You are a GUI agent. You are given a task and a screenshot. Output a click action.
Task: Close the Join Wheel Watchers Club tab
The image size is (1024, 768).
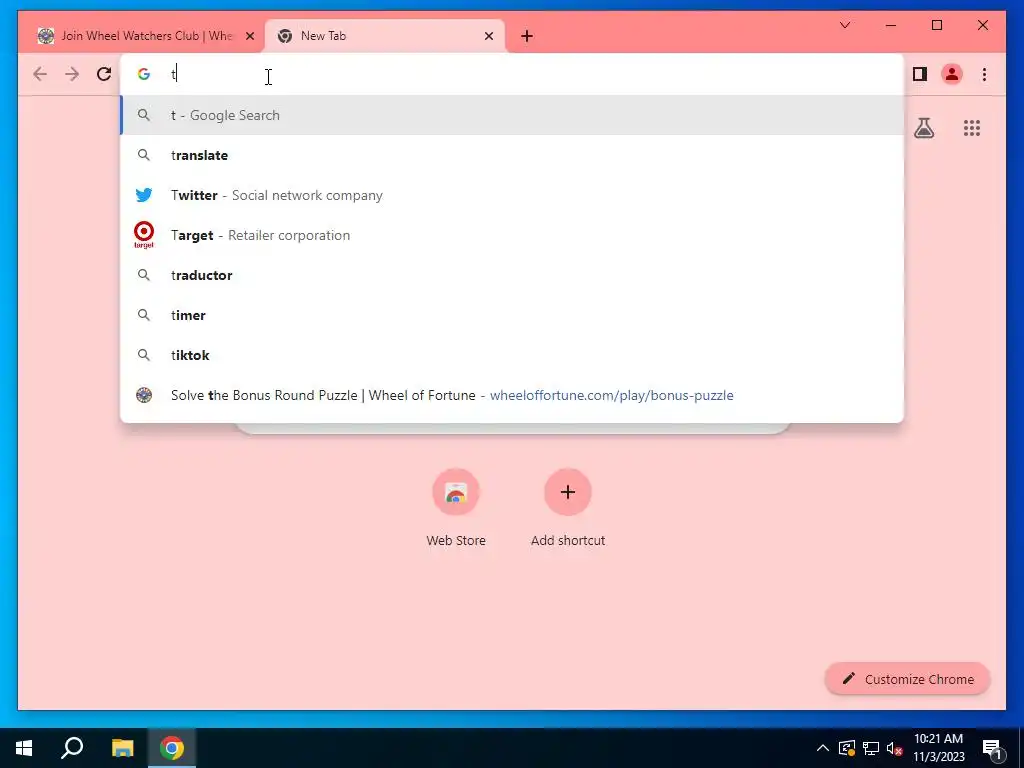249,36
